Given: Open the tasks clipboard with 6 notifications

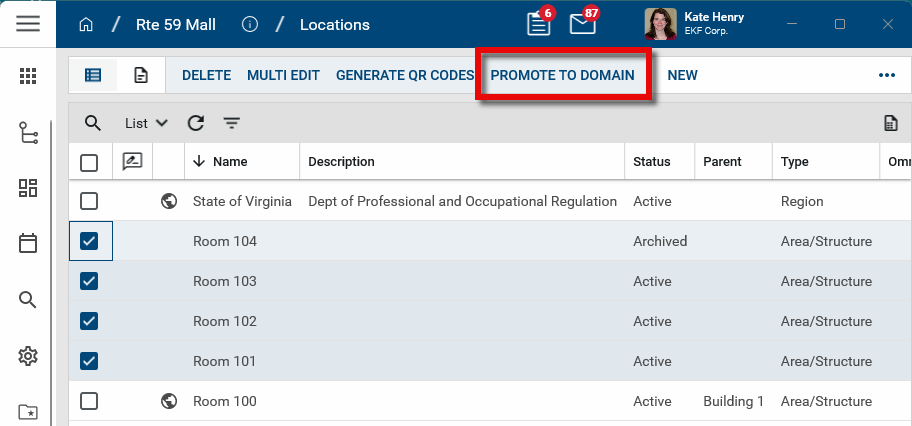Looking at the screenshot, I should [538, 24].
